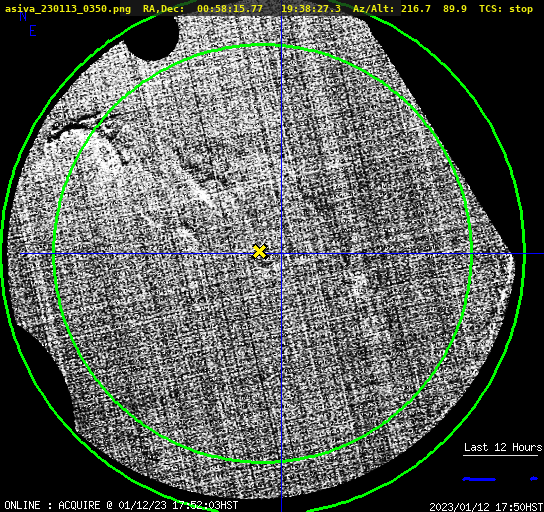The width and height of the screenshot is (544, 512).
Task: Click the blue N compass letter
Action: coord(23,17)
